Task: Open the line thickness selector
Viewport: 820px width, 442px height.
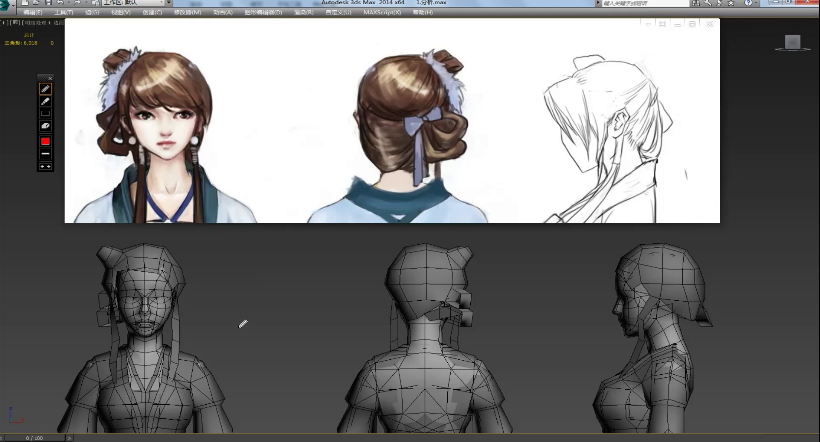Action: tap(45, 154)
